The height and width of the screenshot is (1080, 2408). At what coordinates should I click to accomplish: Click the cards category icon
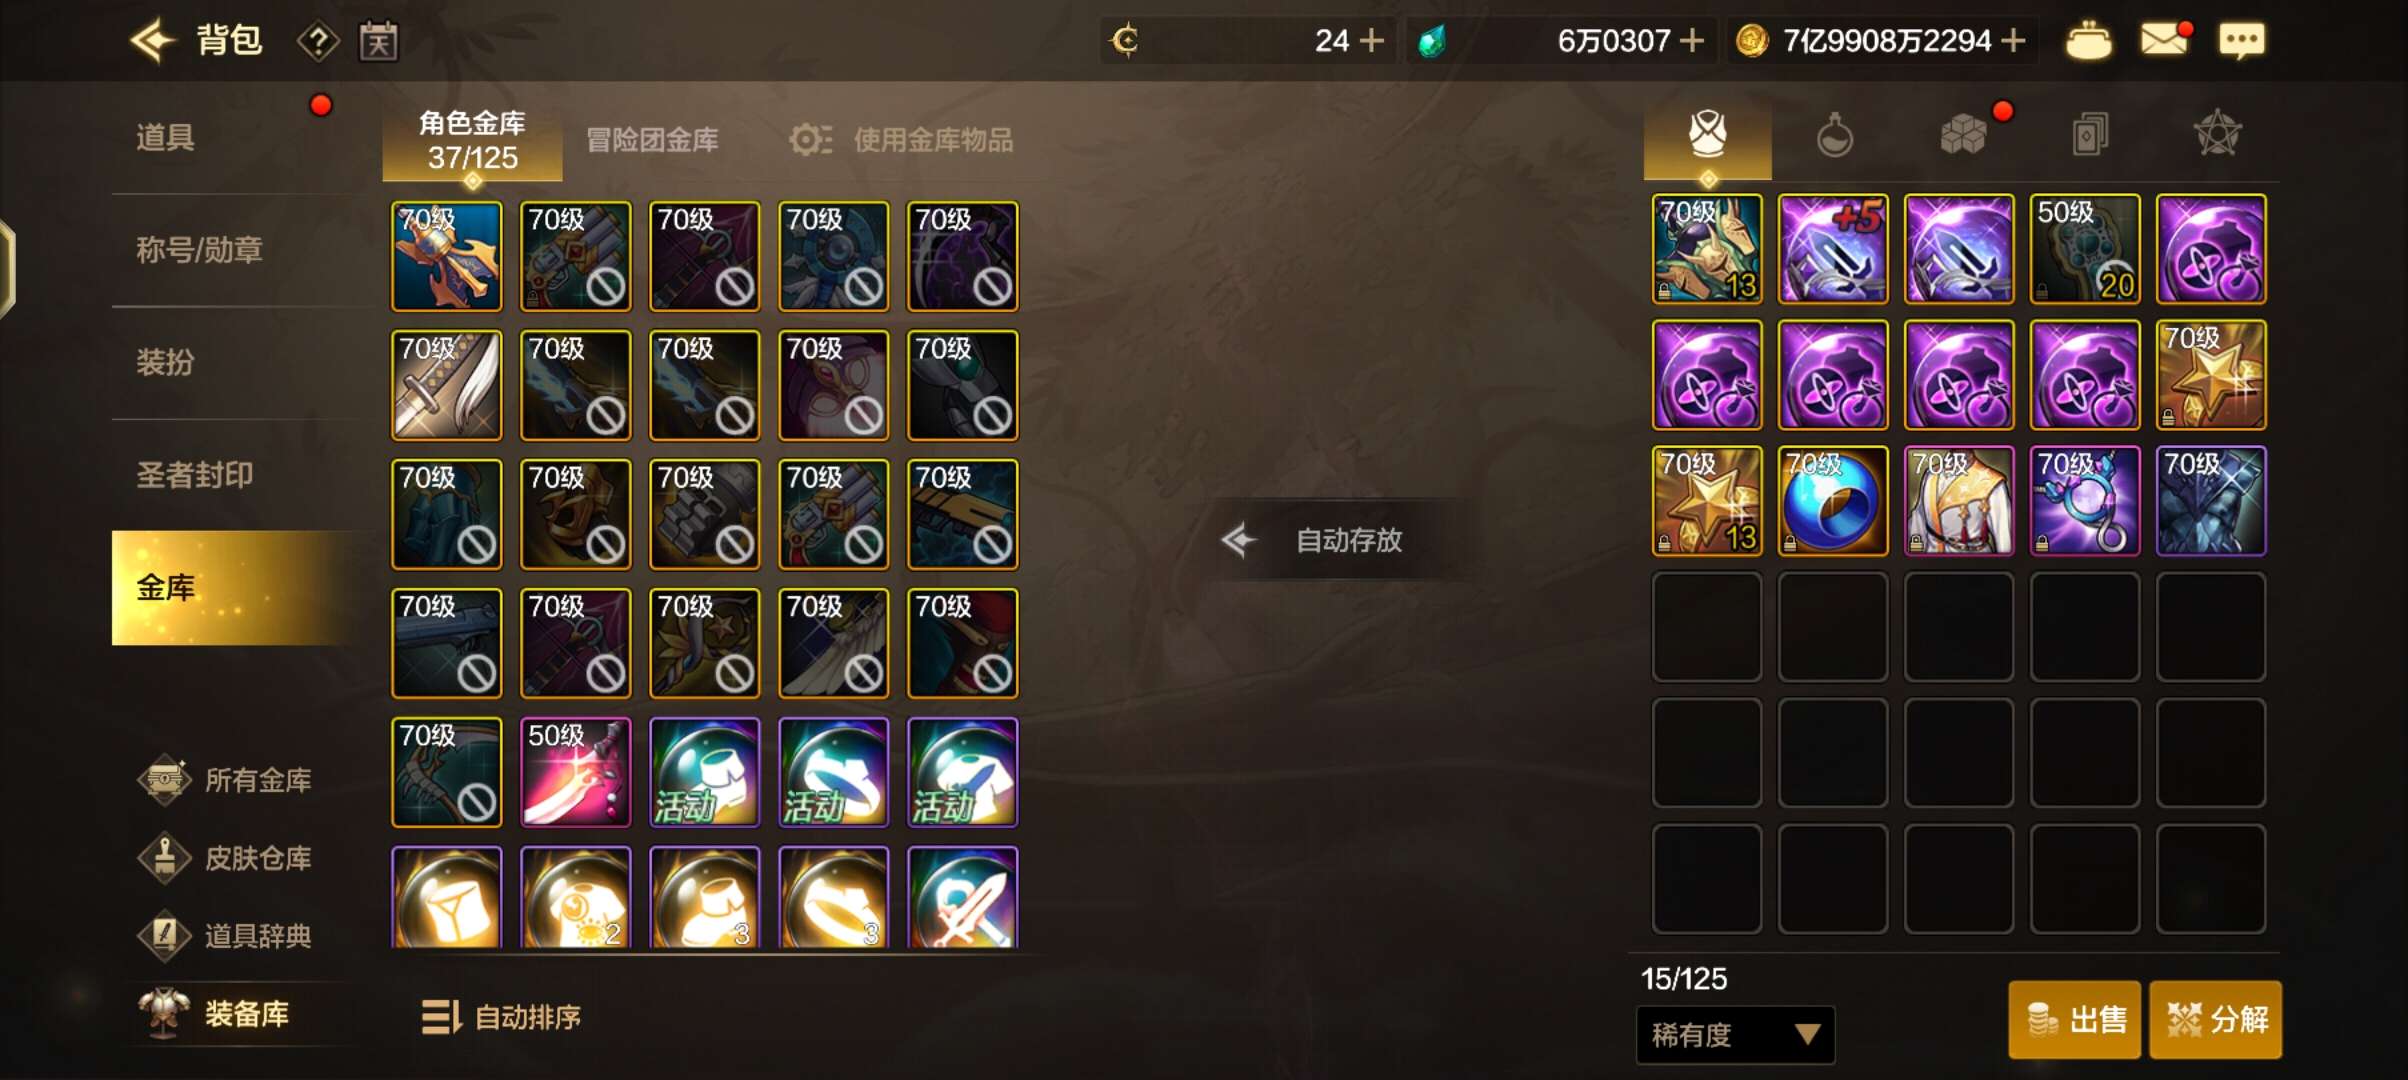click(2090, 134)
